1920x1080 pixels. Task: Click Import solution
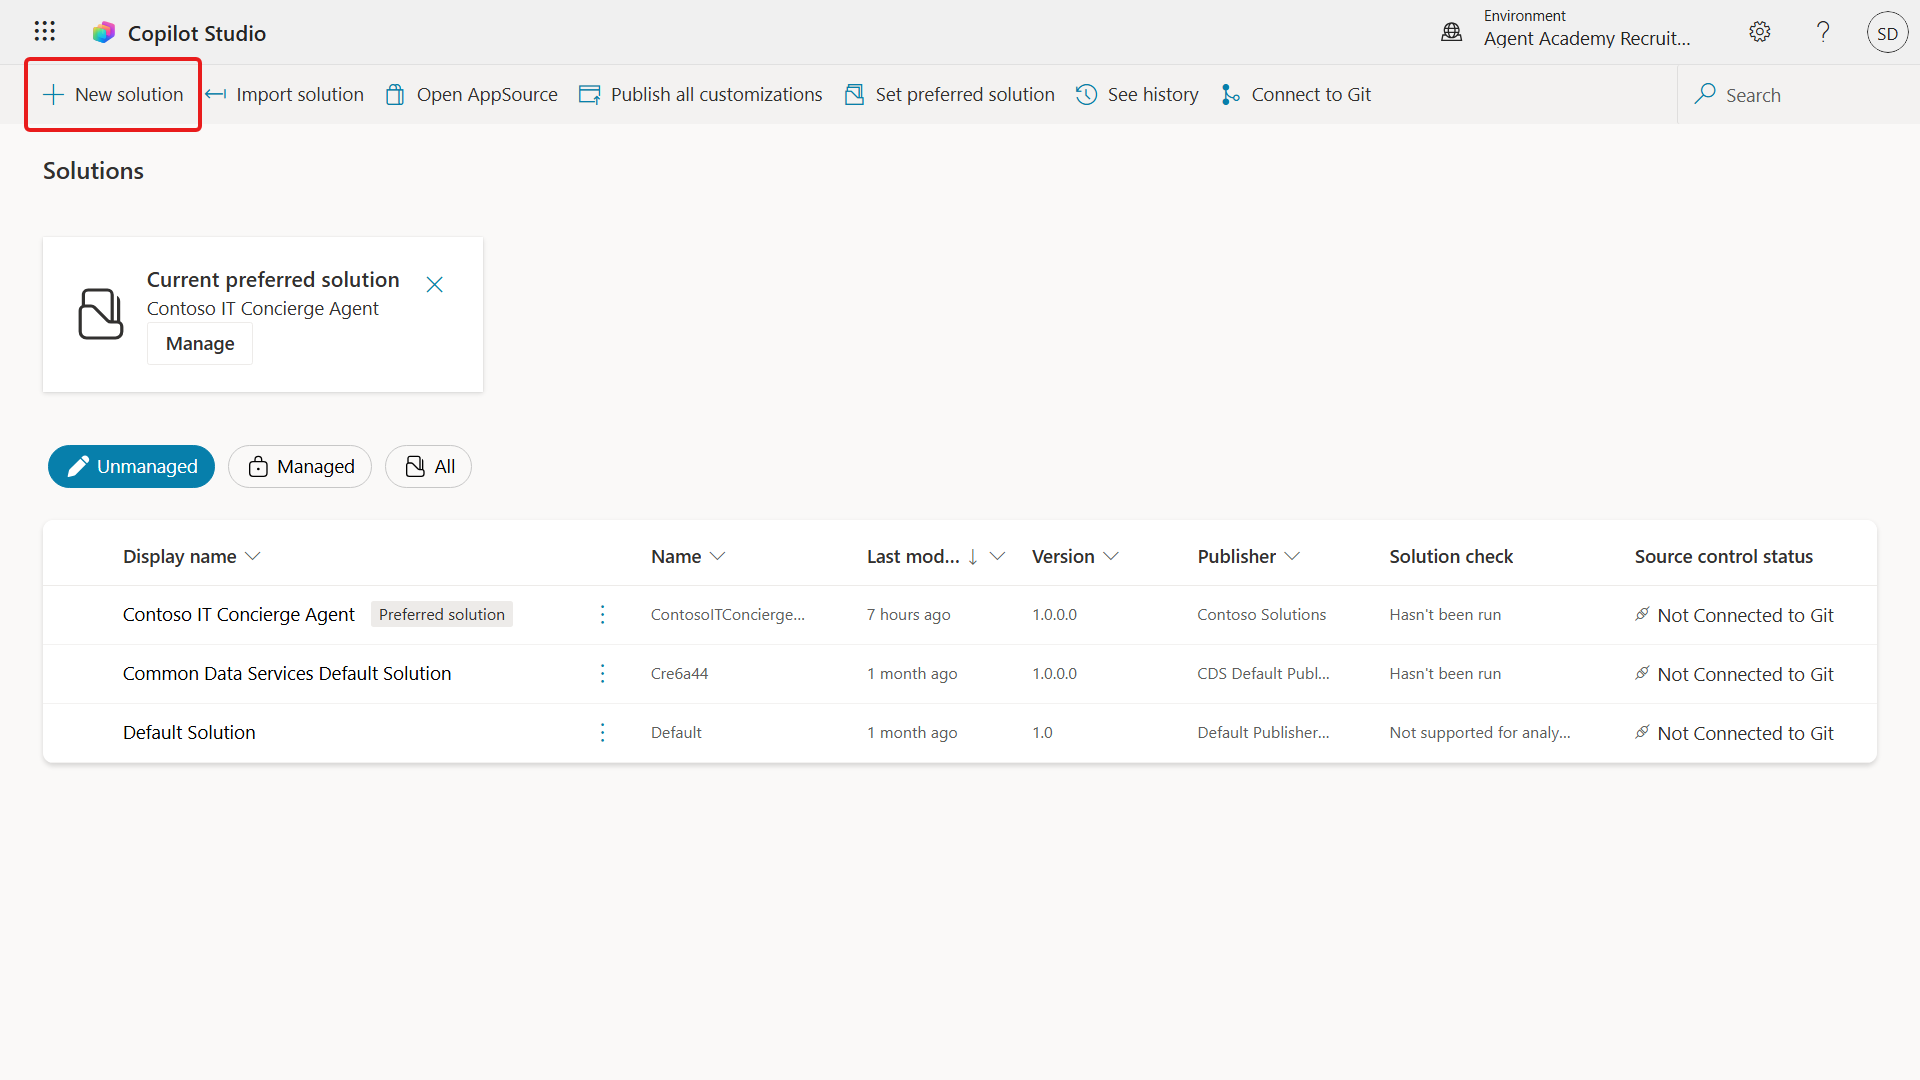coord(284,94)
